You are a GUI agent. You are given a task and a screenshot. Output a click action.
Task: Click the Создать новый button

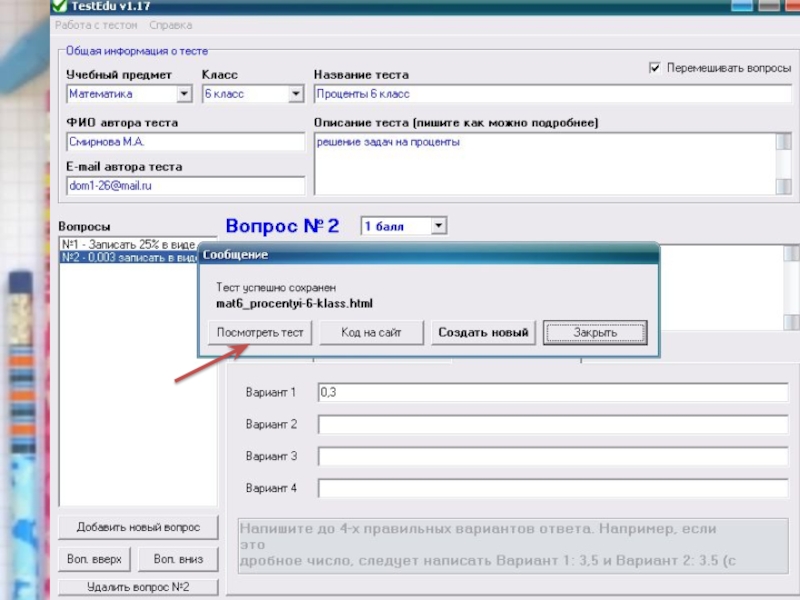click(x=483, y=333)
